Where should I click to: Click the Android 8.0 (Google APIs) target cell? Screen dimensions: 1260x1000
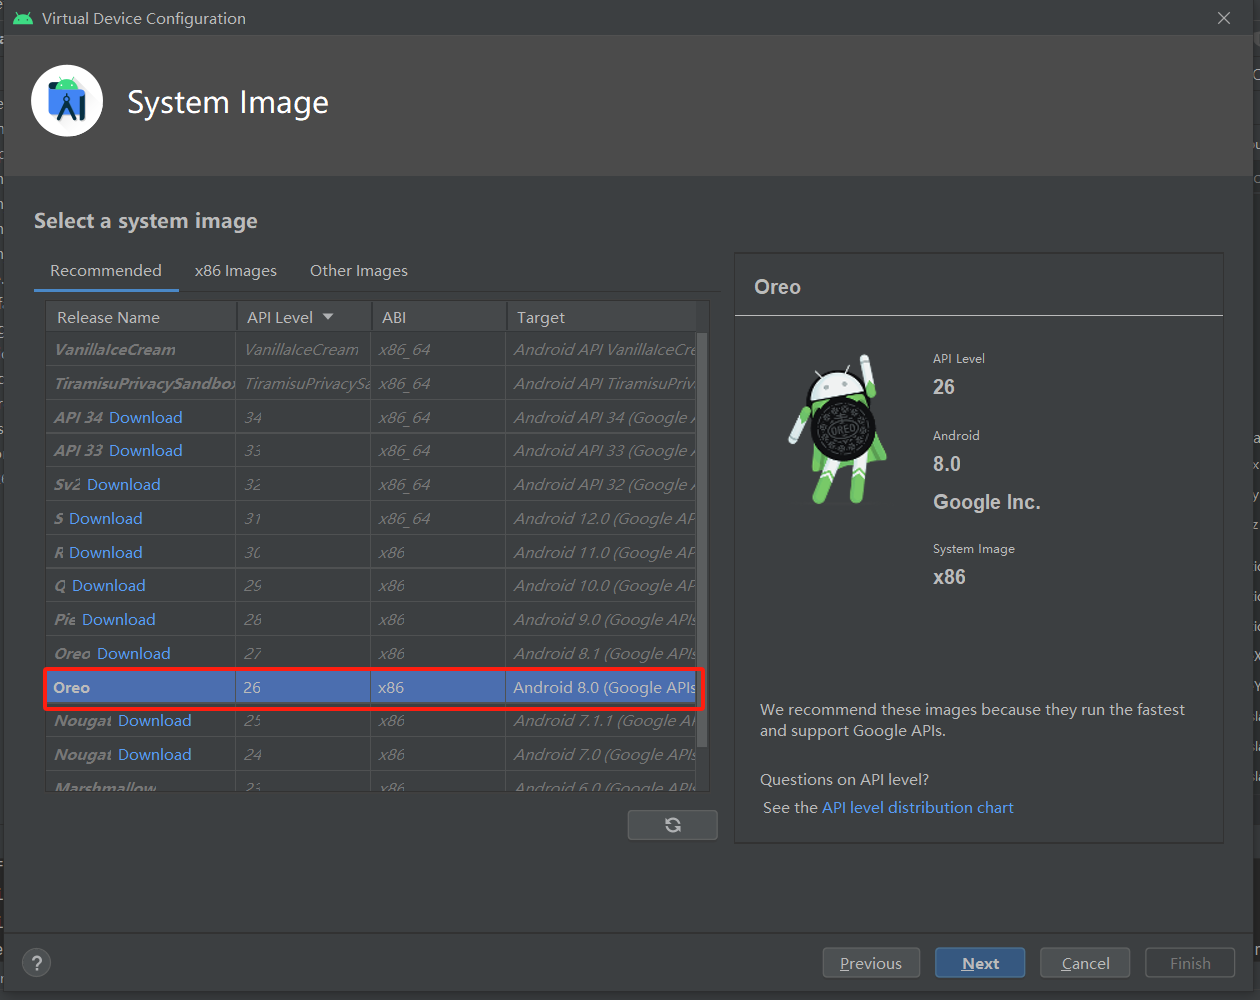tap(601, 687)
